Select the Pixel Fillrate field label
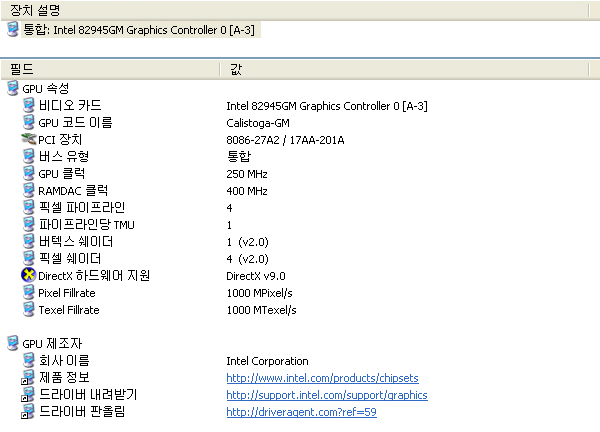The width and height of the screenshot is (600, 432). (67, 293)
